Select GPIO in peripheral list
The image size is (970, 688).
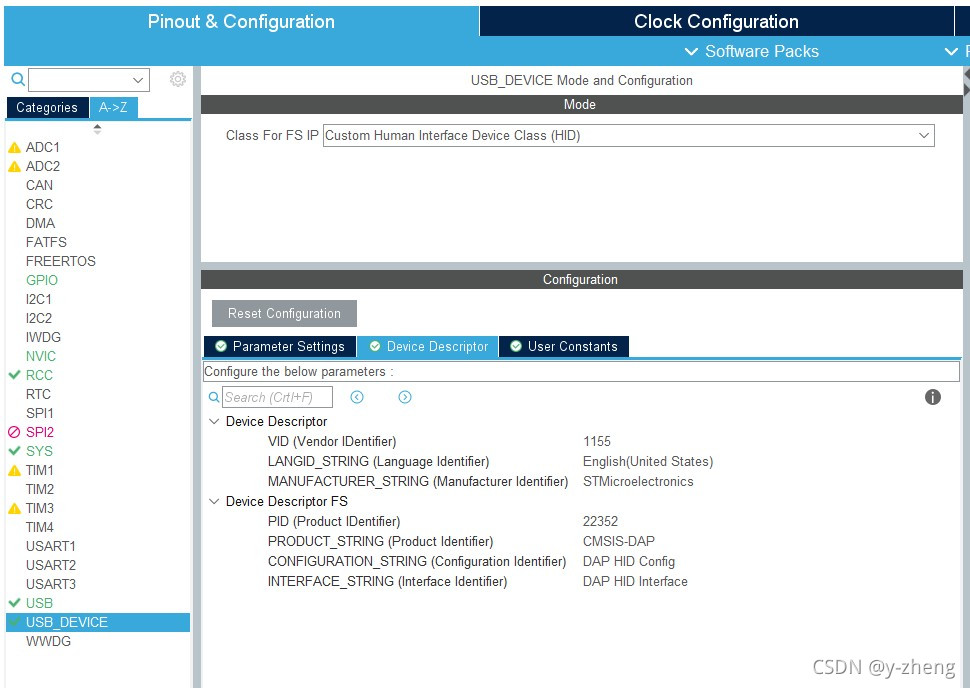click(41, 280)
